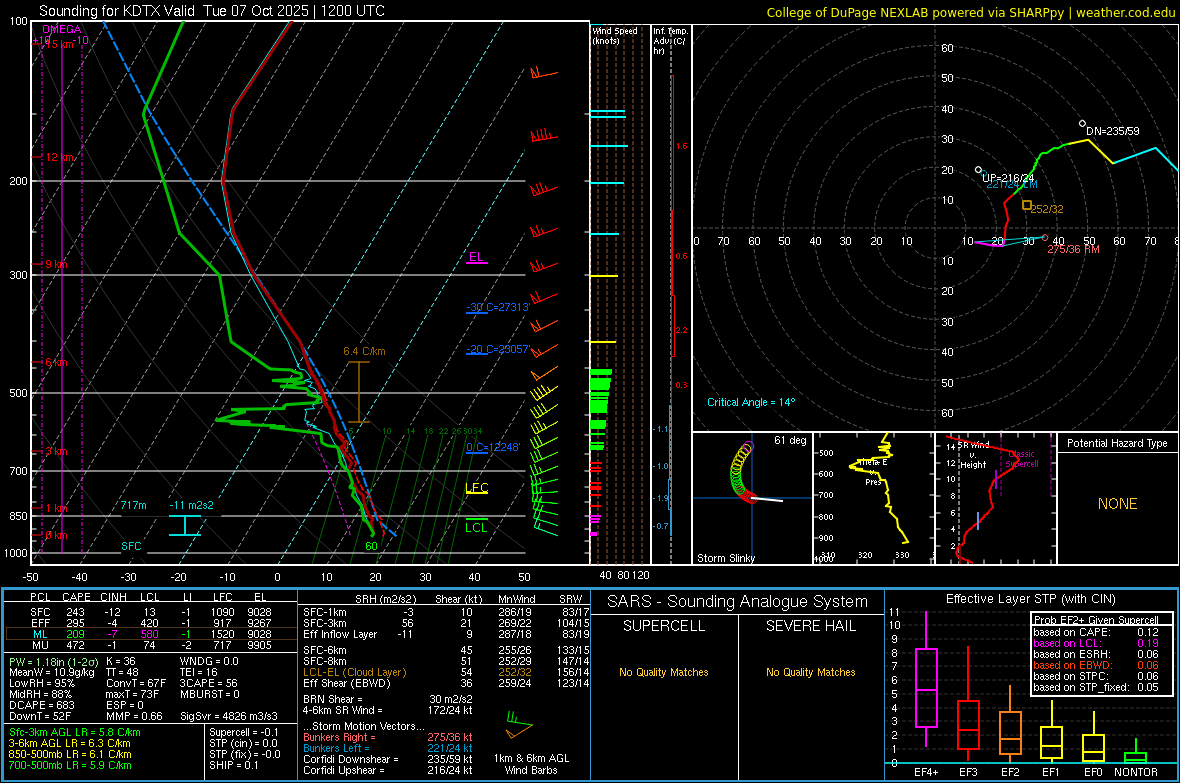The width and height of the screenshot is (1180, 783).
Task: Click the 61 deg slinky tilt value
Action: [790, 440]
